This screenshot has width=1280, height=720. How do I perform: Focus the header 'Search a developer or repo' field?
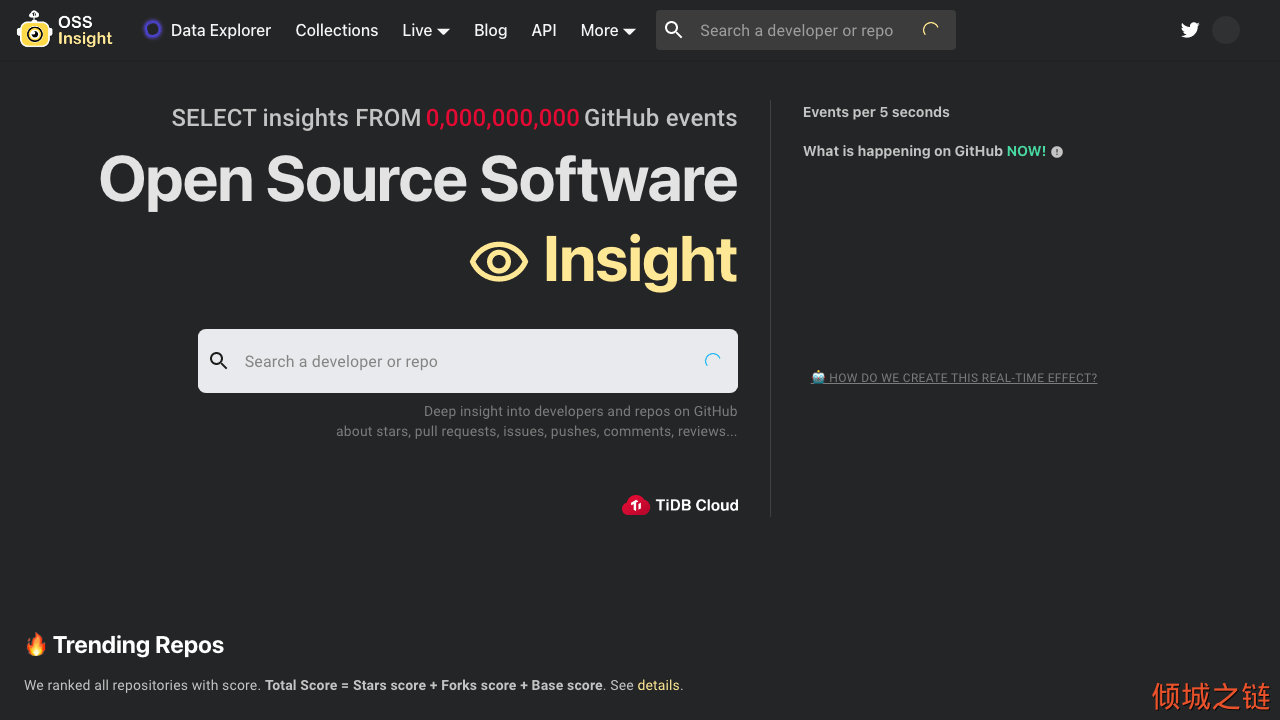click(x=806, y=30)
